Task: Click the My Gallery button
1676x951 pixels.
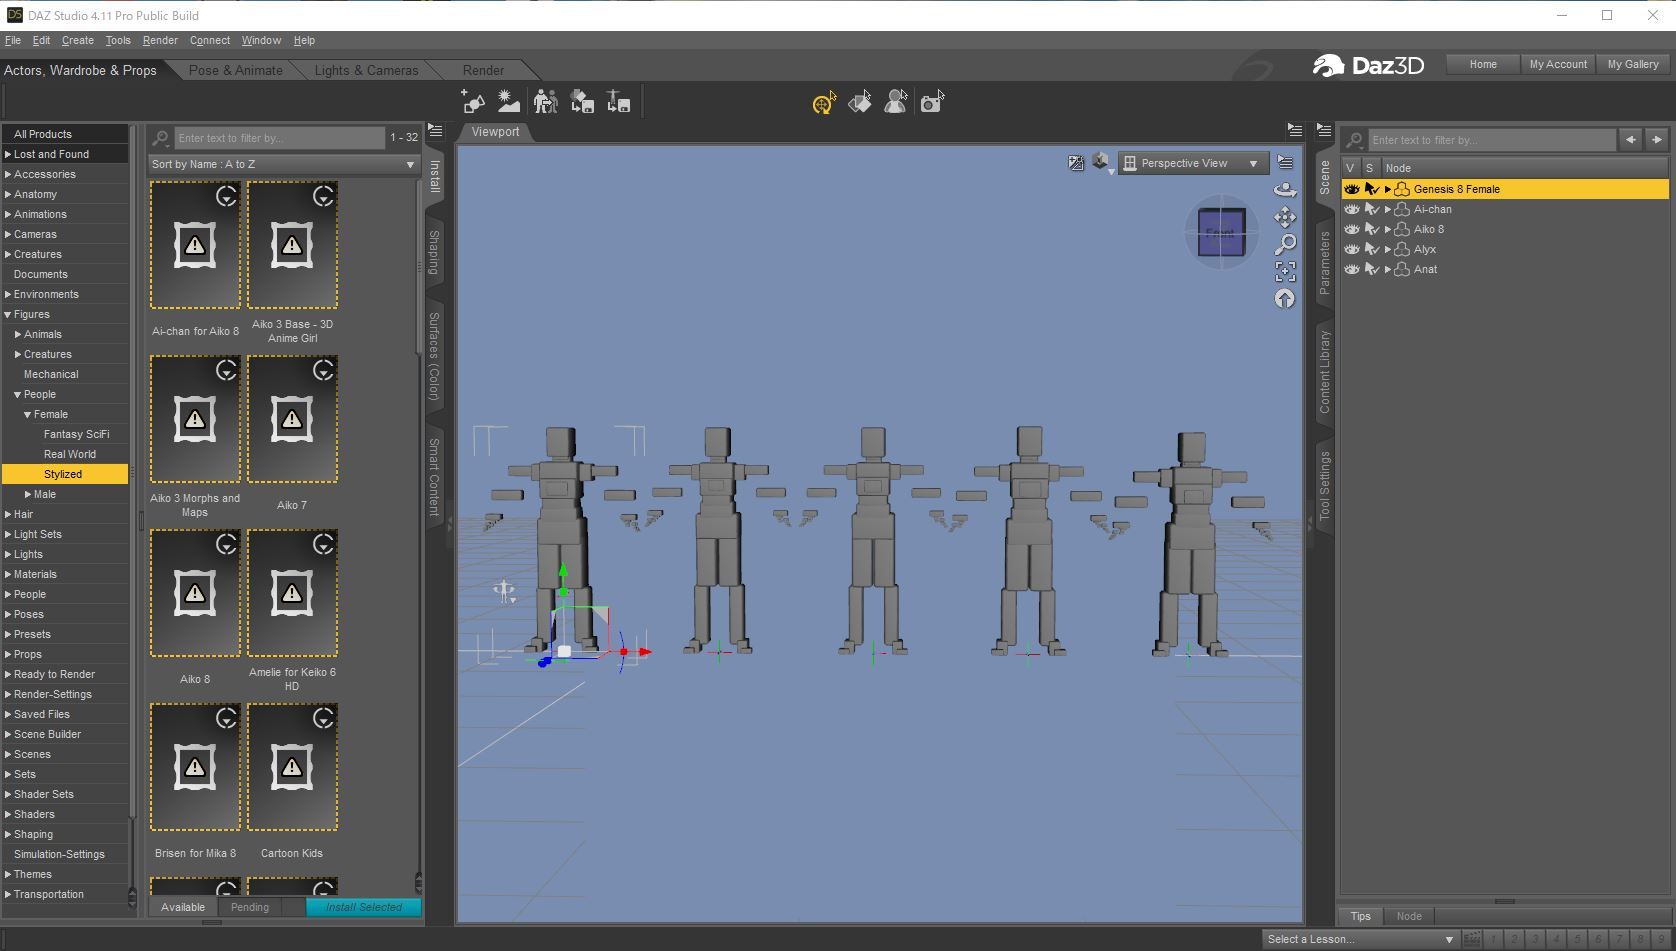Action: coord(1633,64)
